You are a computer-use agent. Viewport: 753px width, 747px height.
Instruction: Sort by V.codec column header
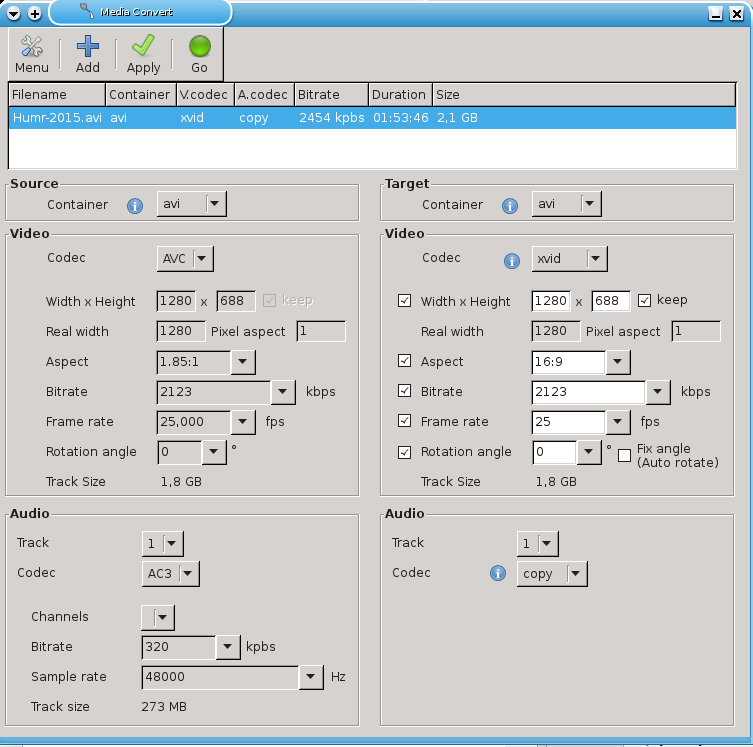206,95
